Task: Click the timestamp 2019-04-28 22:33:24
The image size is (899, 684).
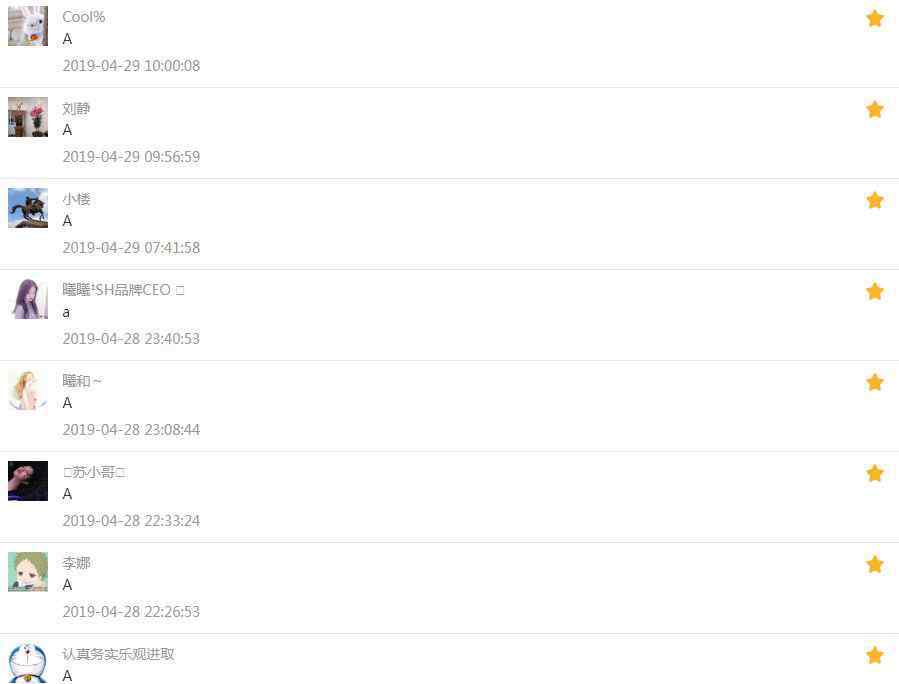Action: (x=131, y=521)
